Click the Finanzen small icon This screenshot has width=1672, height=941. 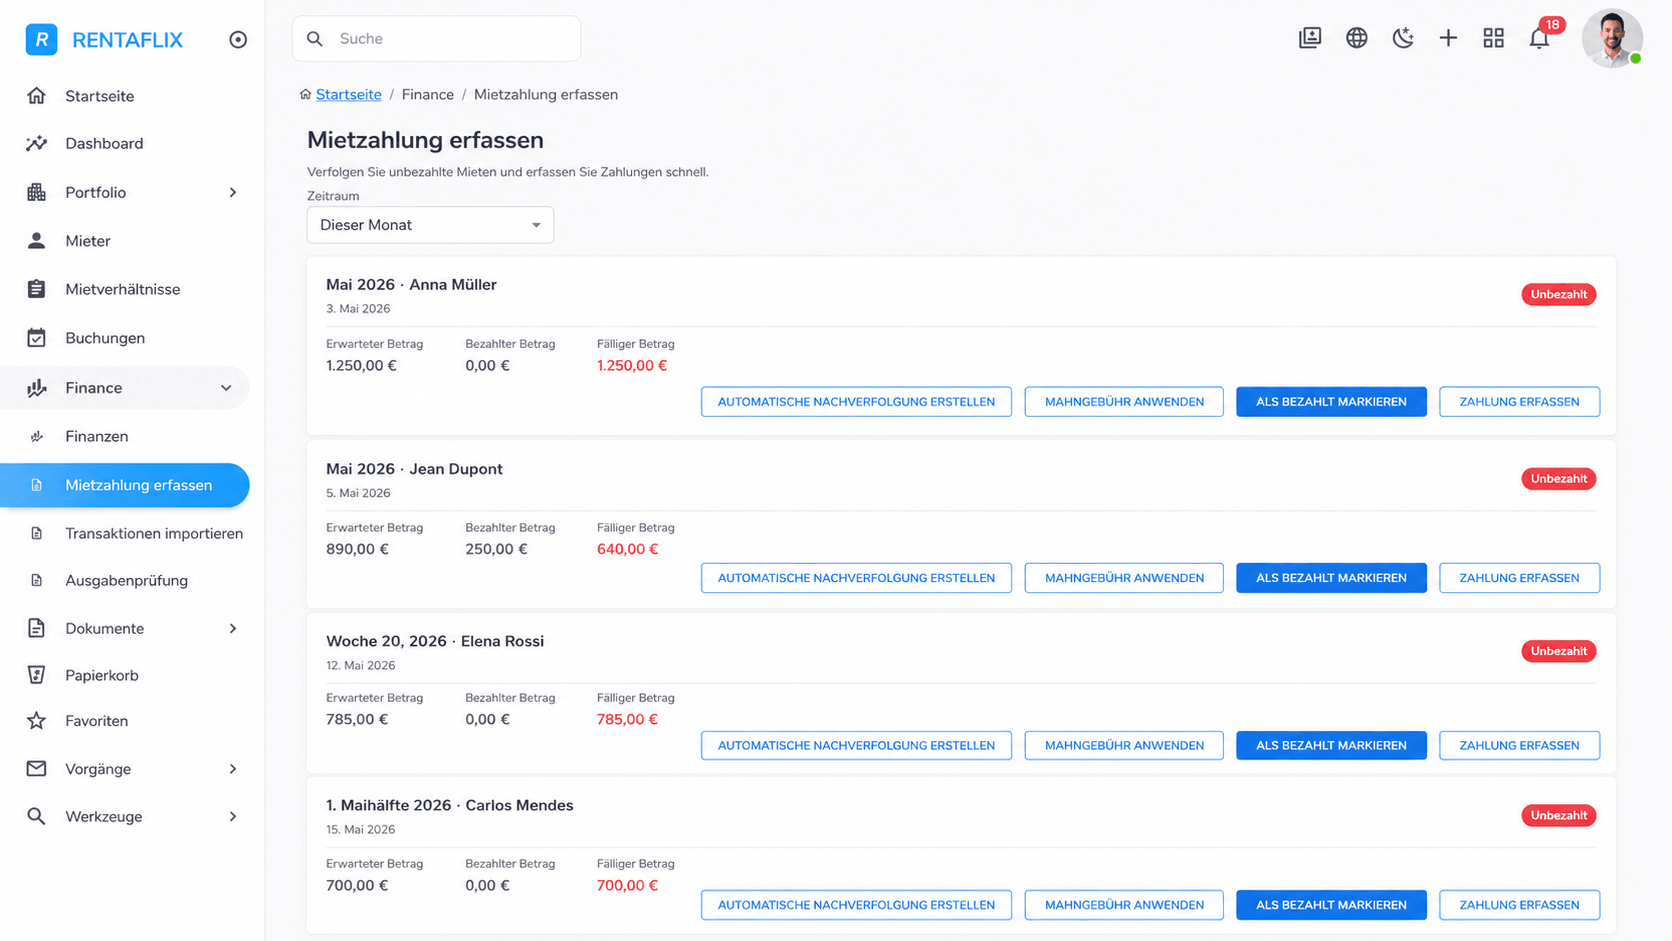pos(37,436)
